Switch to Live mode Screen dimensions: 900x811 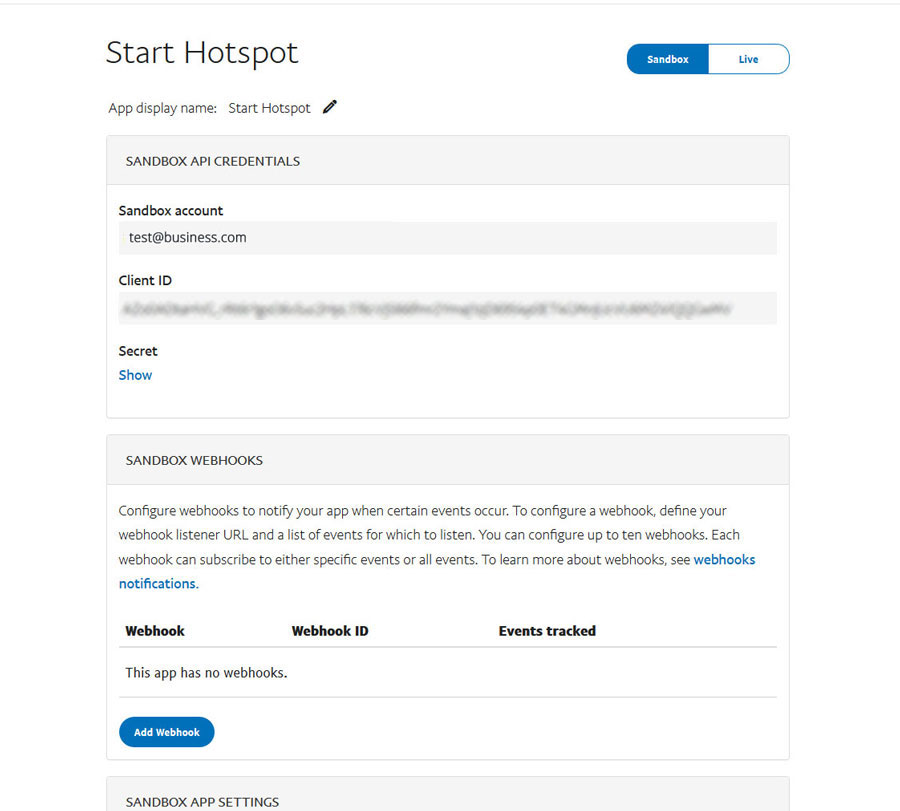[x=748, y=59]
